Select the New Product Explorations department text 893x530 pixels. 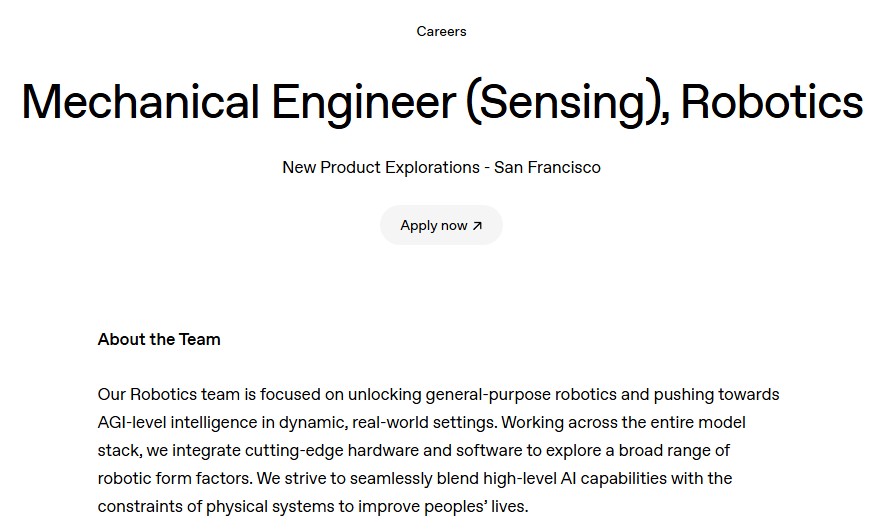point(381,167)
